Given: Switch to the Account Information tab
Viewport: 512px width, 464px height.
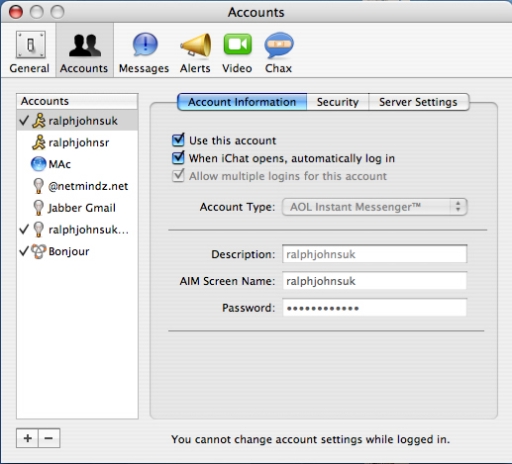Looking at the screenshot, I should click(x=242, y=102).
